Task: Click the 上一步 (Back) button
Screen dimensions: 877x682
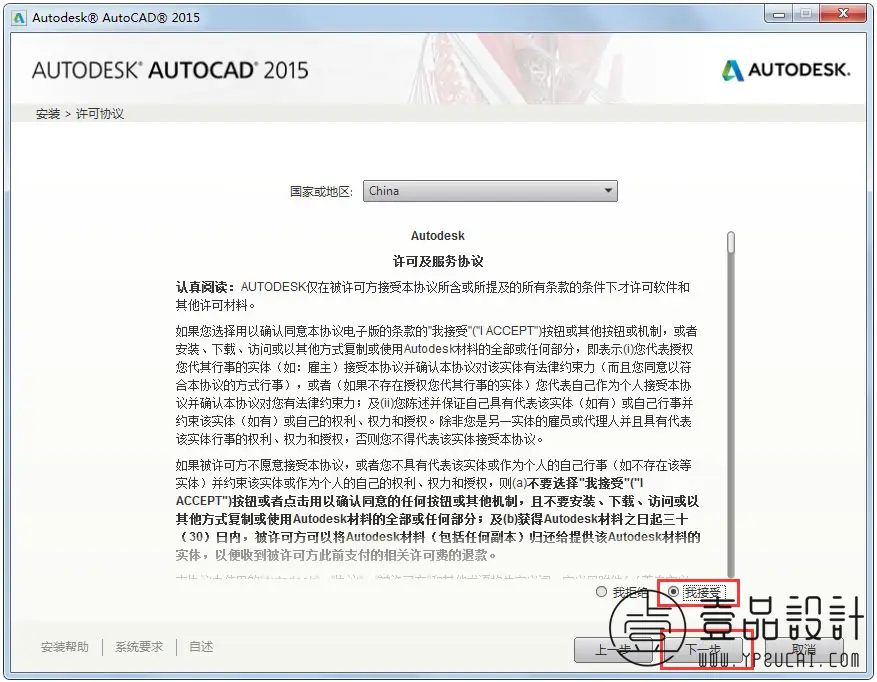Action: tap(613, 650)
